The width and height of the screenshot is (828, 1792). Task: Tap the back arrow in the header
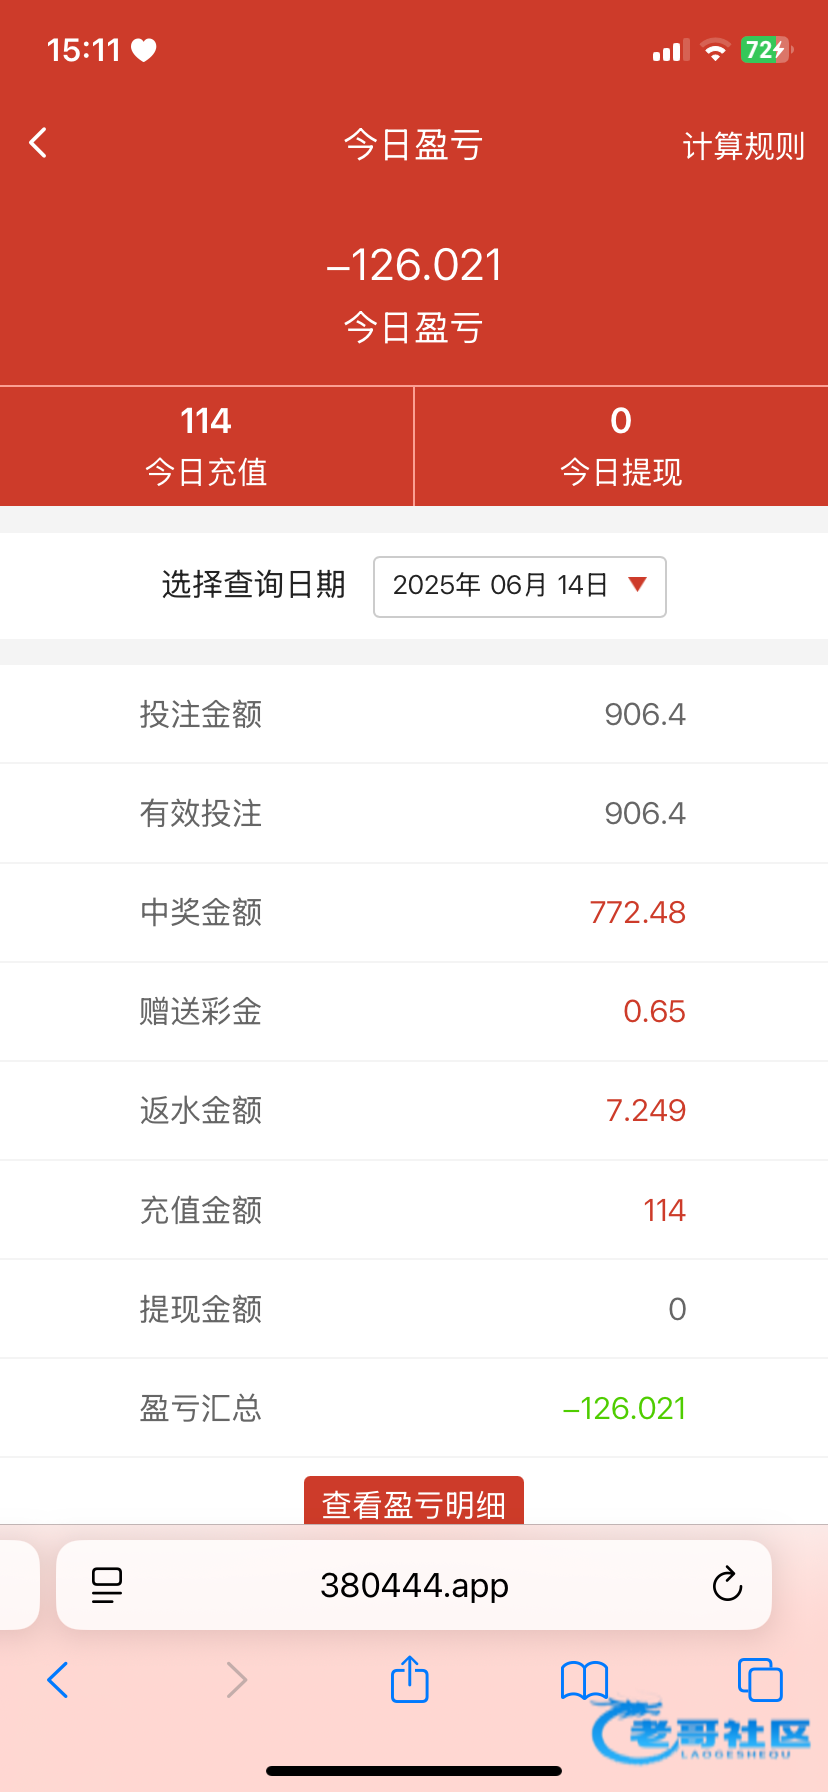pos(38,144)
